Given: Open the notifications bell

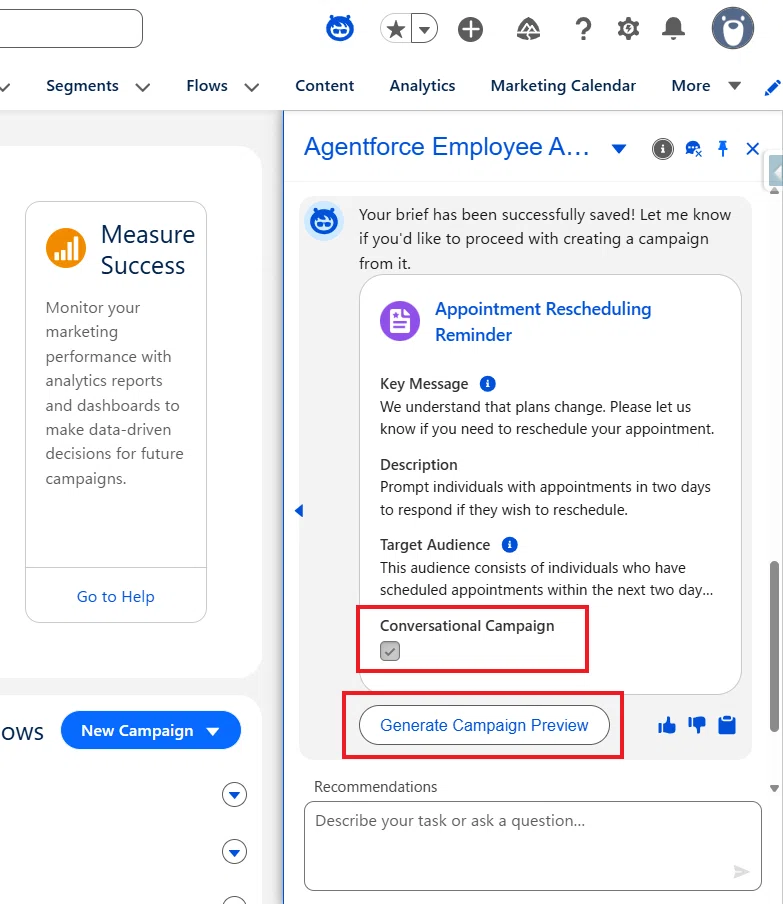Looking at the screenshot, I should point(673,29).
